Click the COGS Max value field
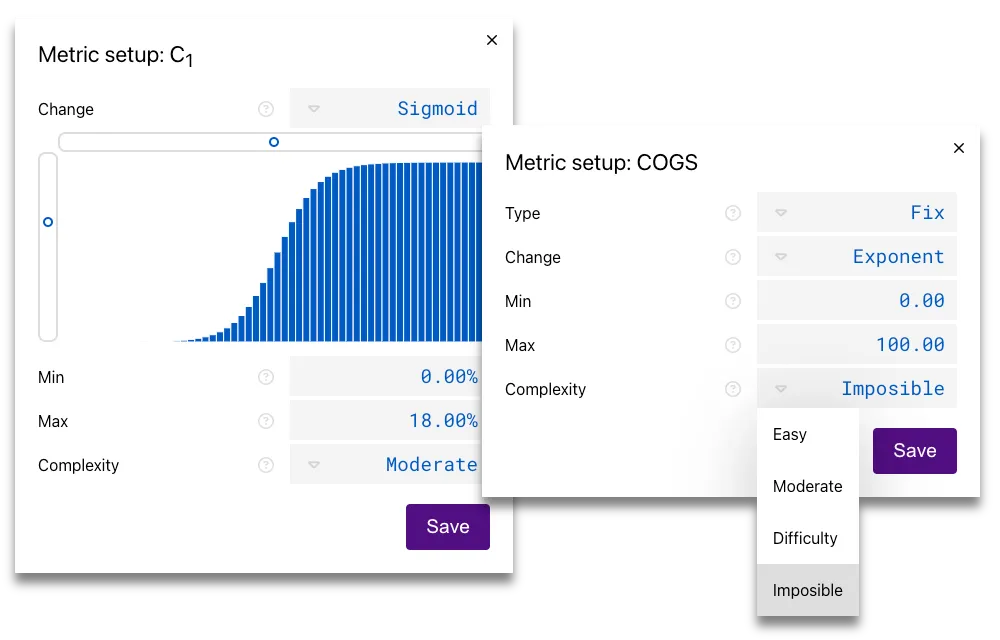Image resolution: width=1000 pixels, height=640 pixels. point(857,345)
